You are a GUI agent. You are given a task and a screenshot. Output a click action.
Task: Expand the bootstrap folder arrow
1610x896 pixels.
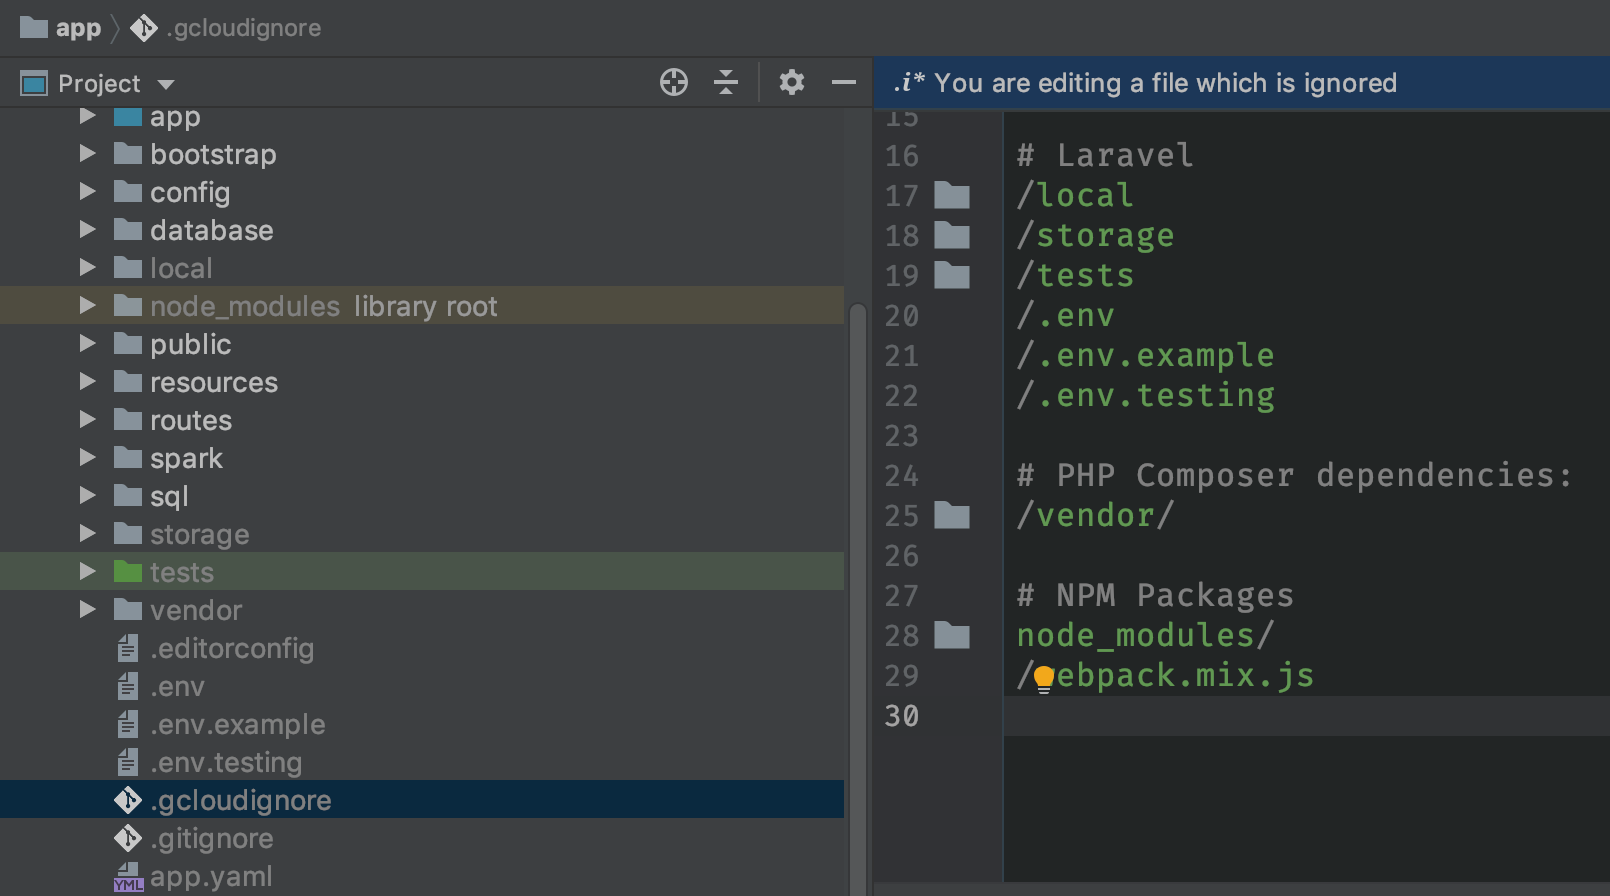88,154
